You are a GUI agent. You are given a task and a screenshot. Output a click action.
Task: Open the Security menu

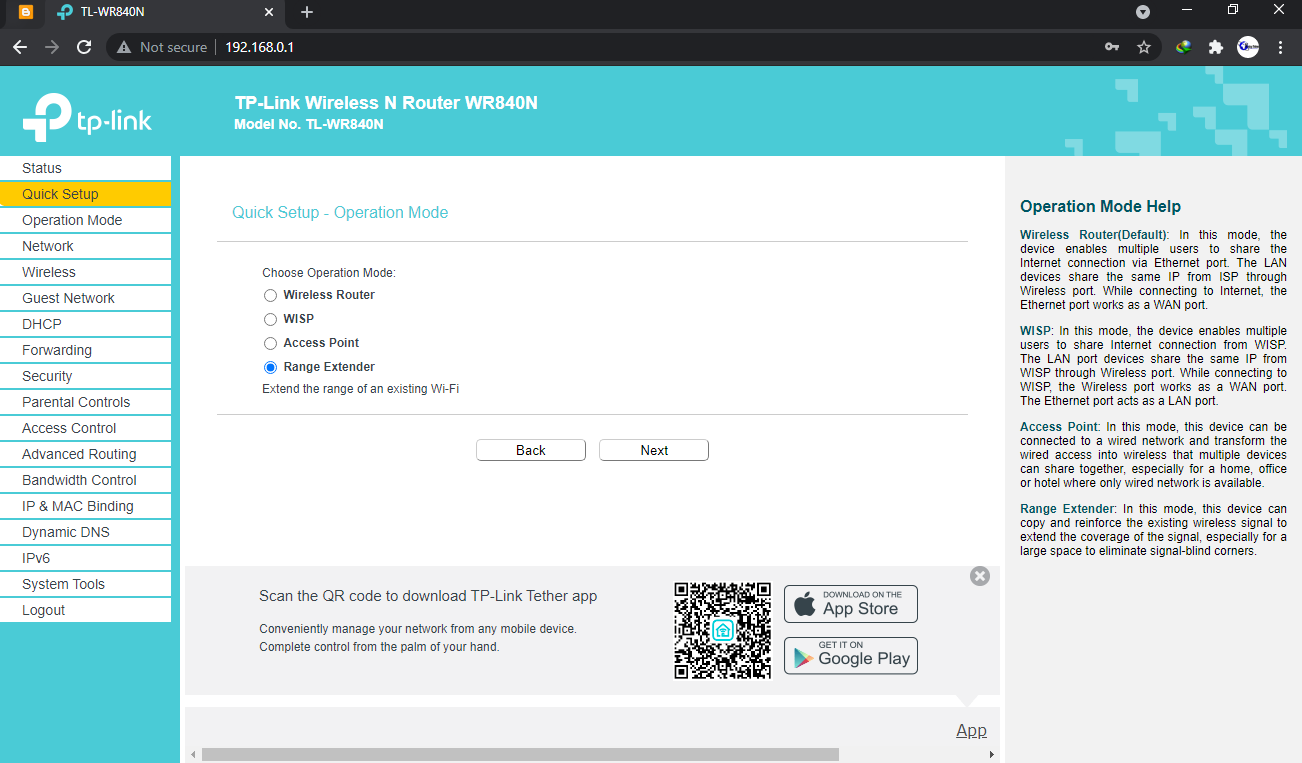click(x=85, y=376)
